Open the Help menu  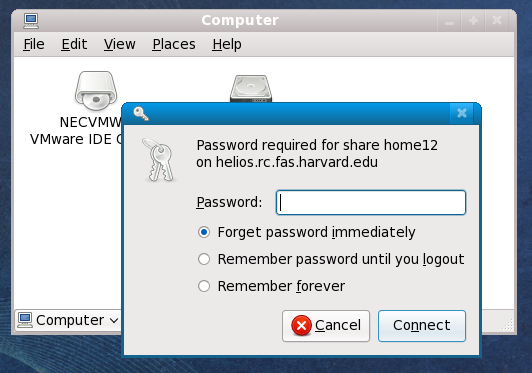227,44
